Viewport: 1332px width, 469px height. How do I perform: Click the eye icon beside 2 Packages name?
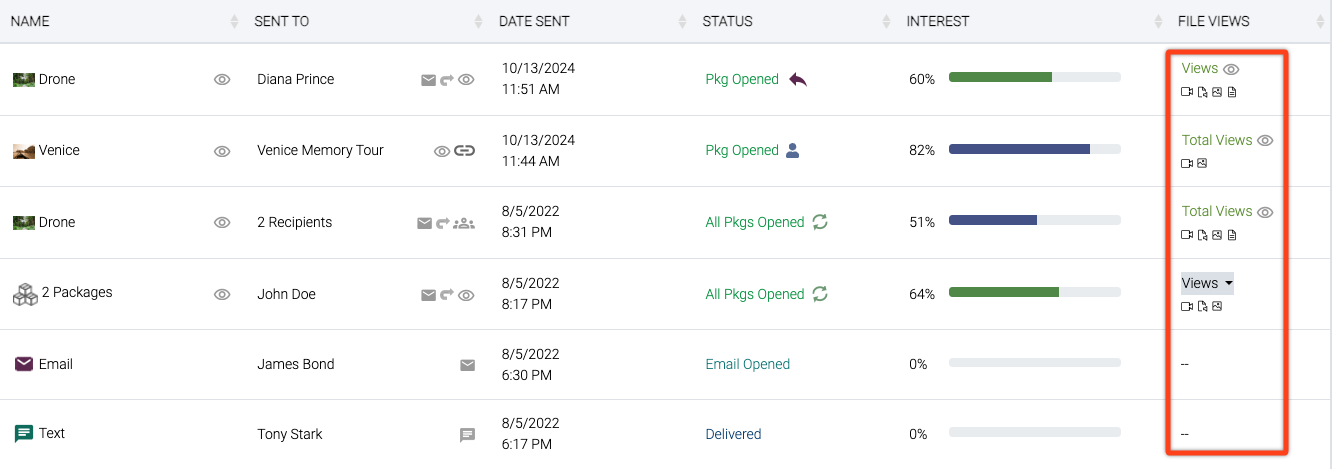[x=222, y=294]
